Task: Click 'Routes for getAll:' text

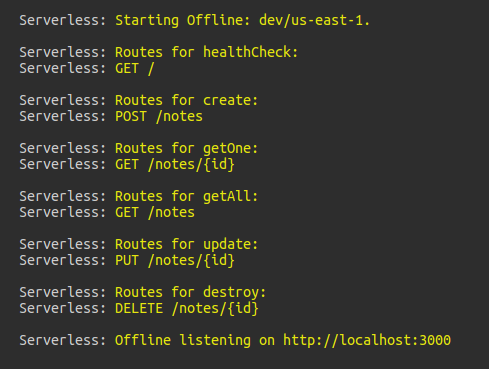Action: coord(186,196)
